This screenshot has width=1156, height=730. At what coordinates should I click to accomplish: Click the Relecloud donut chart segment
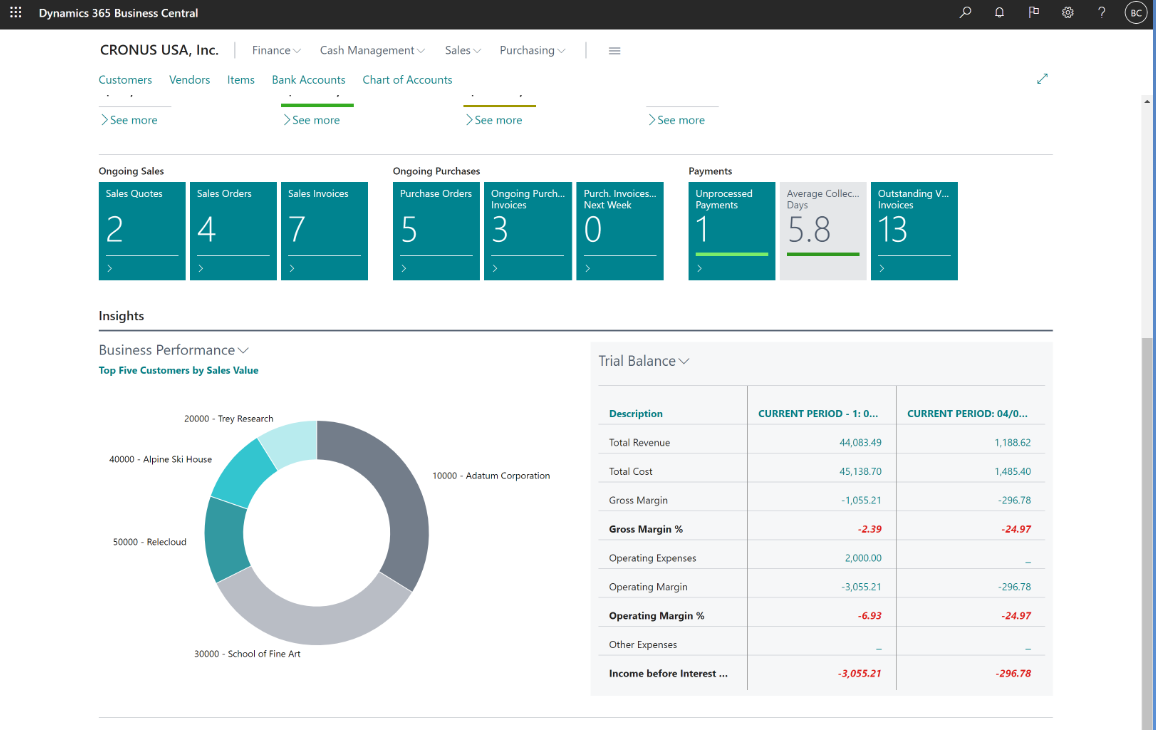(225, 541)
